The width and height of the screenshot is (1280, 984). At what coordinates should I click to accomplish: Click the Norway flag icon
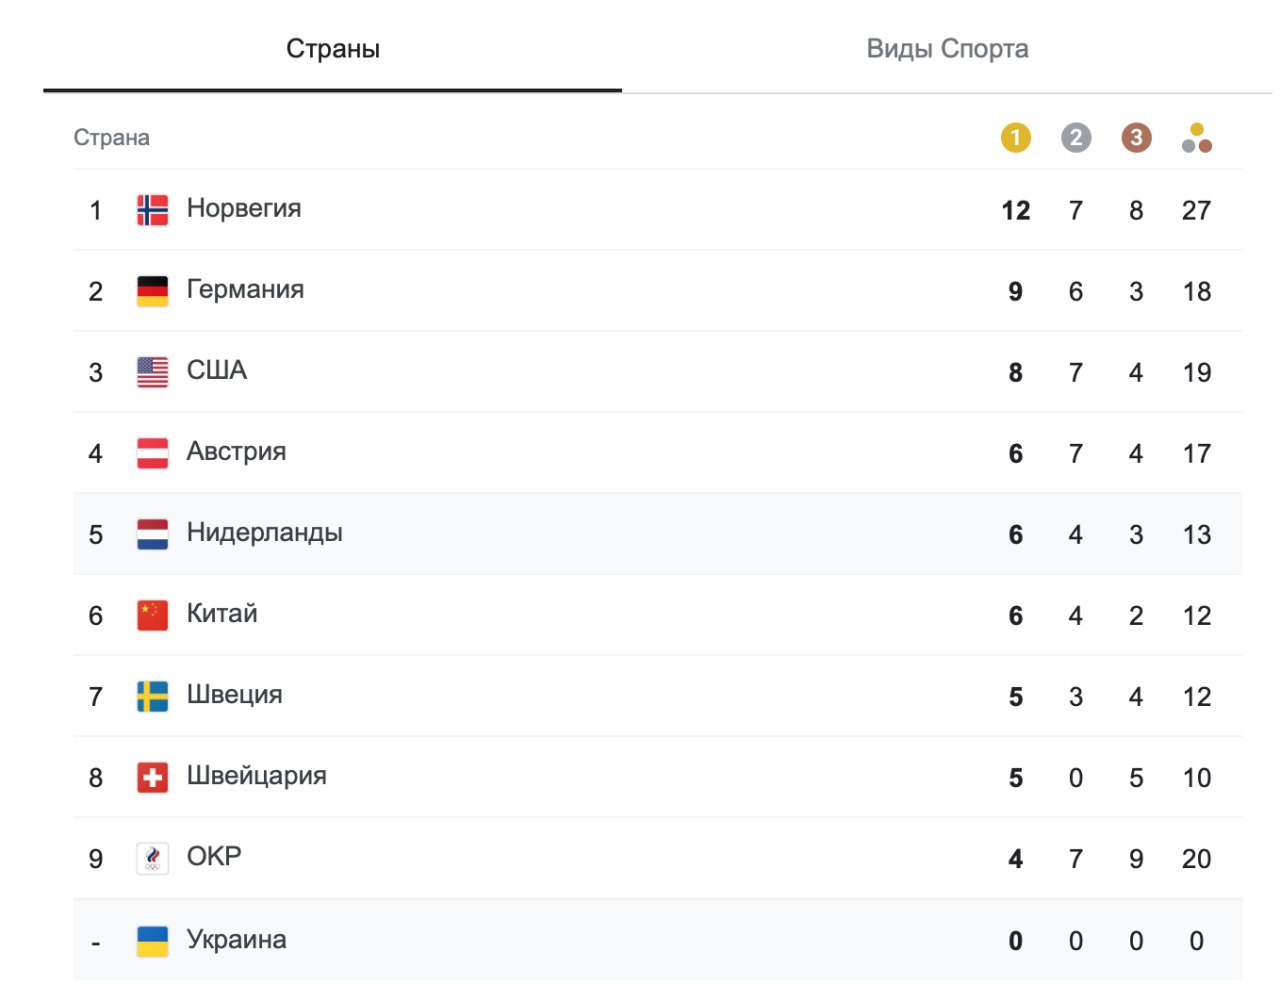[152, 210]
